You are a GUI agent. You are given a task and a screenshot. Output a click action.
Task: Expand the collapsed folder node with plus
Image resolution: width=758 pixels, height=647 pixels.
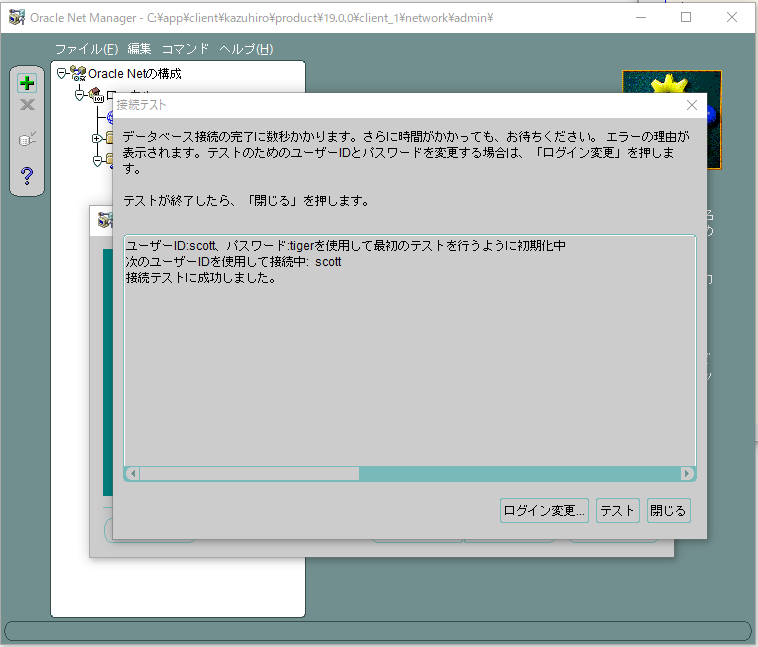(x=96, y=138)
